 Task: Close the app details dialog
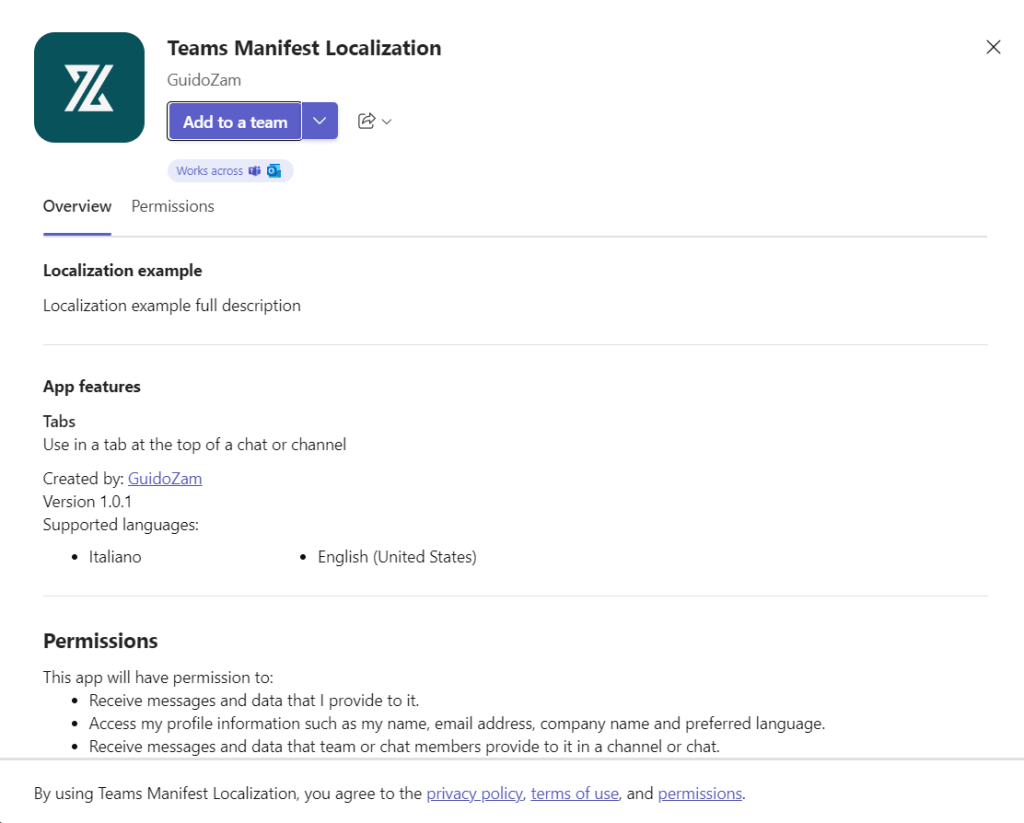tap(993, 47)
